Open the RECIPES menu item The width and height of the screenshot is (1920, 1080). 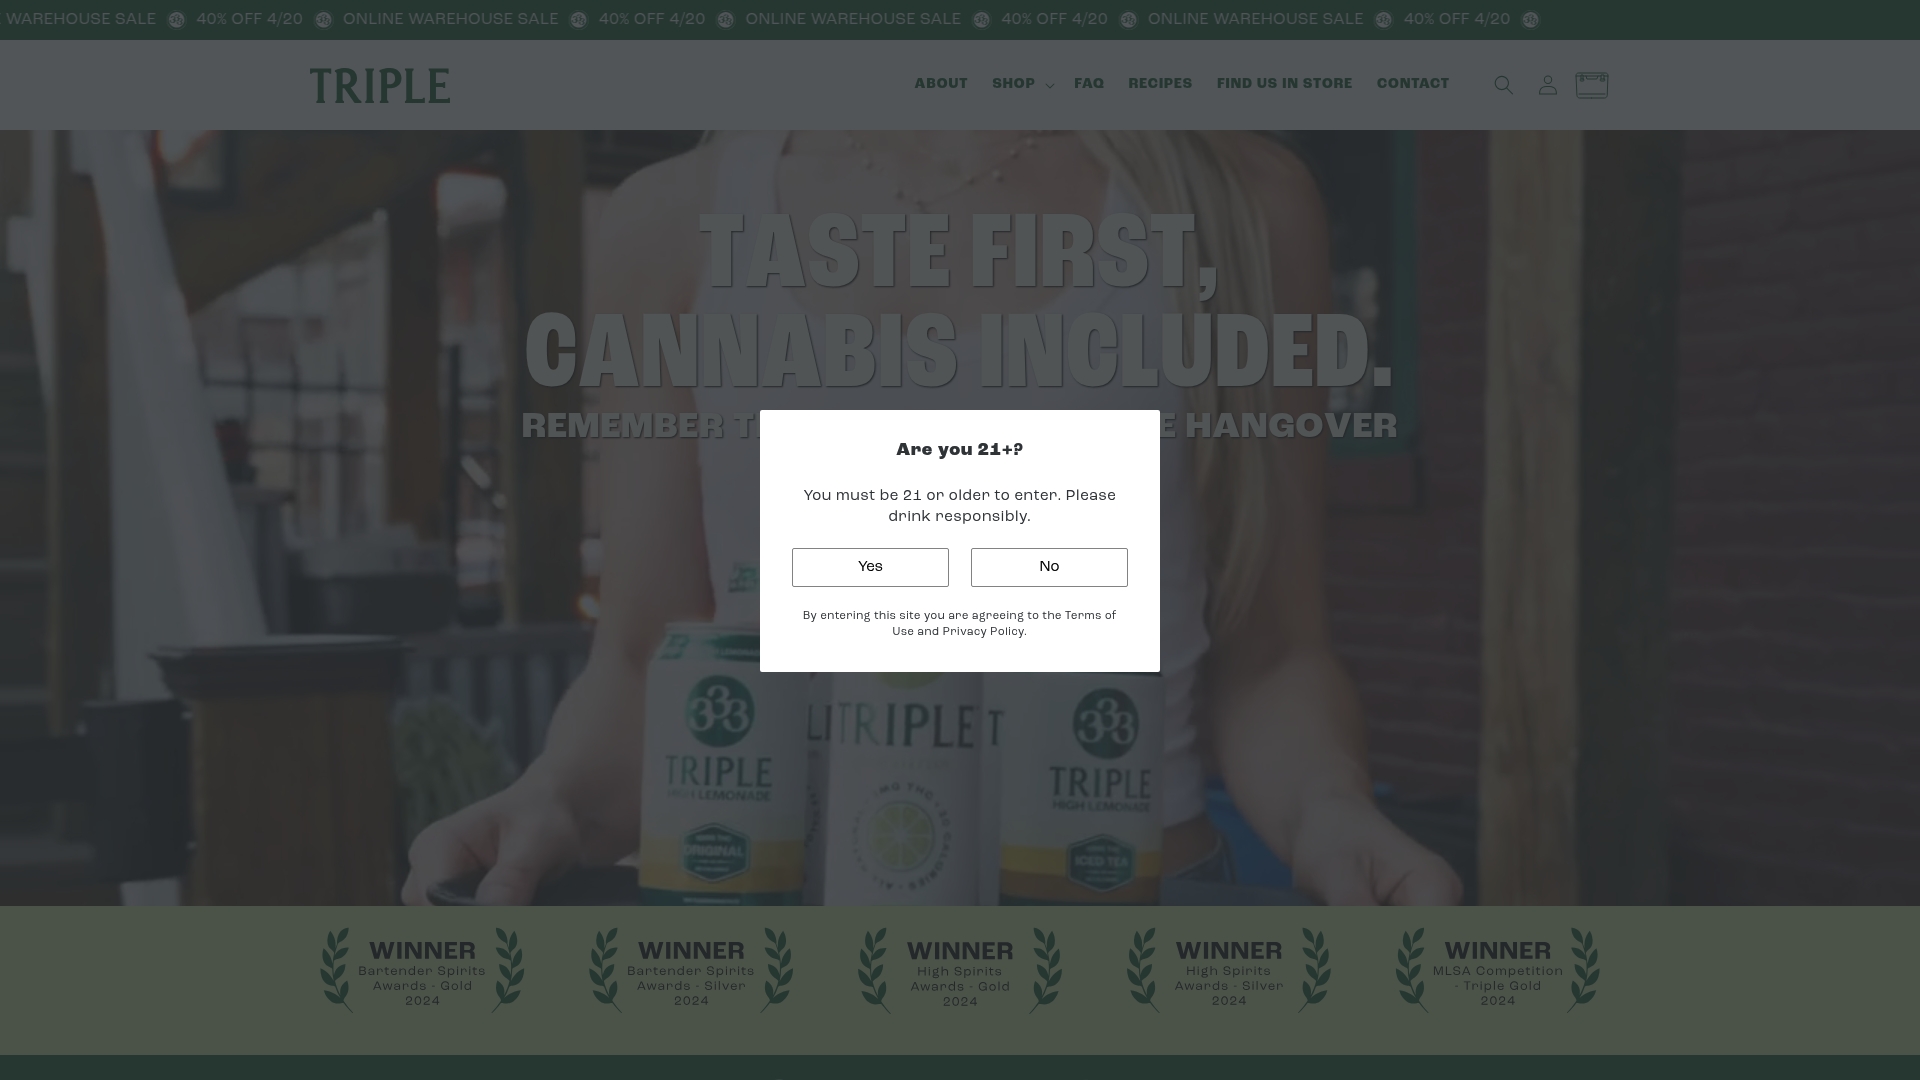(1159, 85)
